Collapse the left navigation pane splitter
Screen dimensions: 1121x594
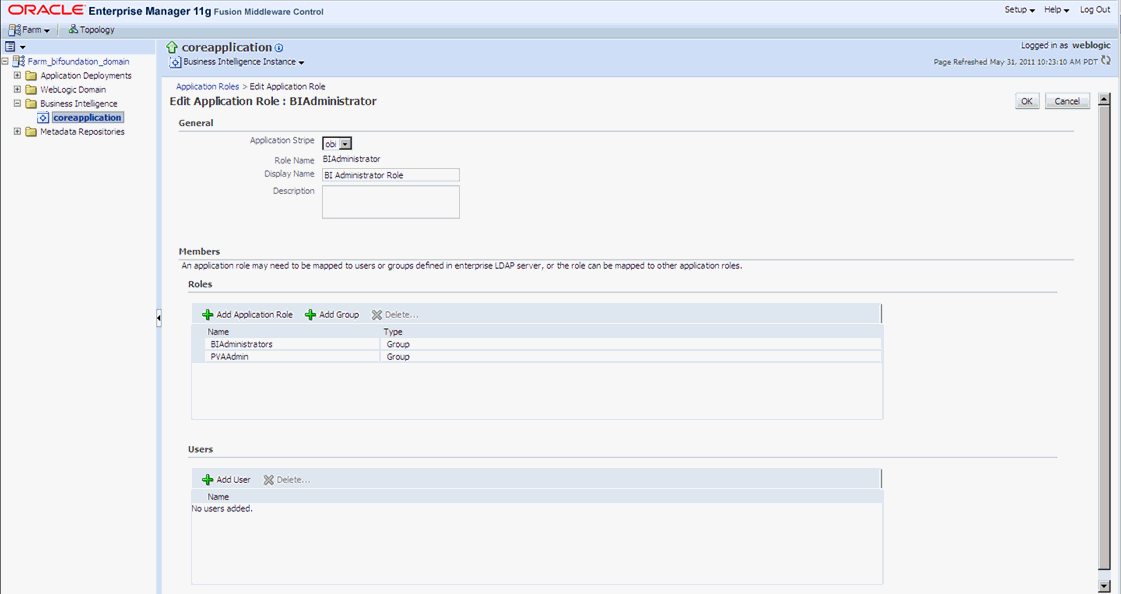coord(159,318)
